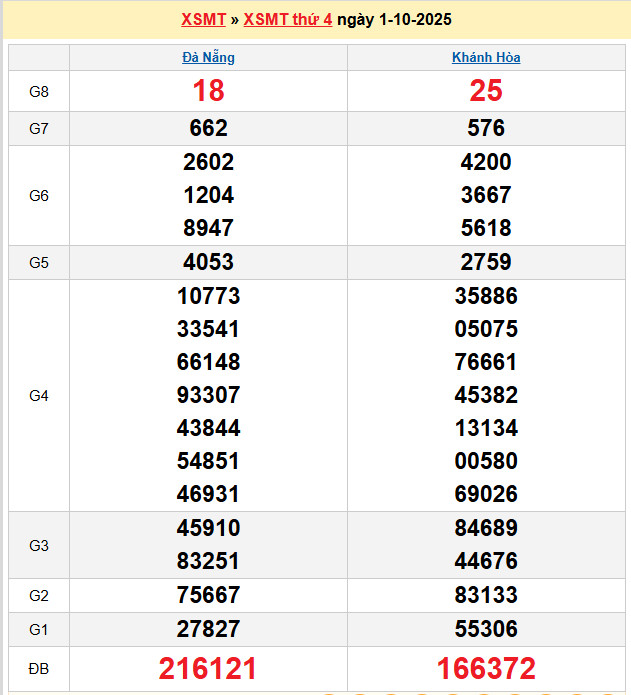Open the XSMT thứ 4 link

click(x=288, y=20)
